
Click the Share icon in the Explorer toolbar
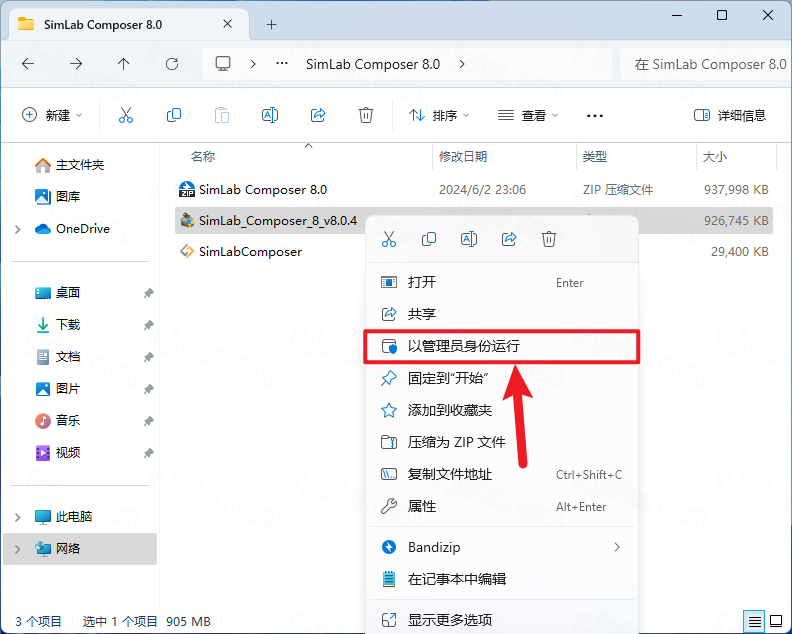(x=318, y=115)
